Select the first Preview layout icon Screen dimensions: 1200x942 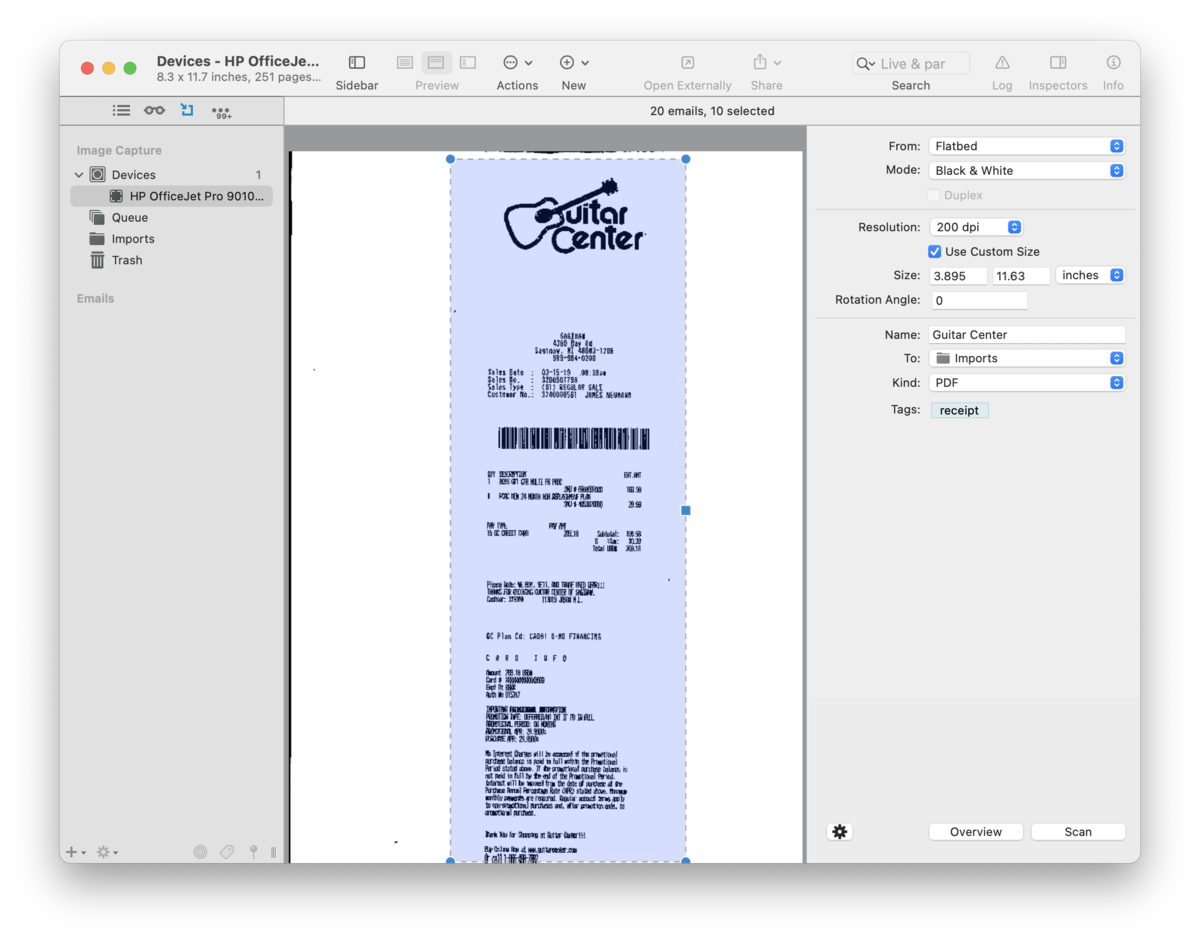405,63
